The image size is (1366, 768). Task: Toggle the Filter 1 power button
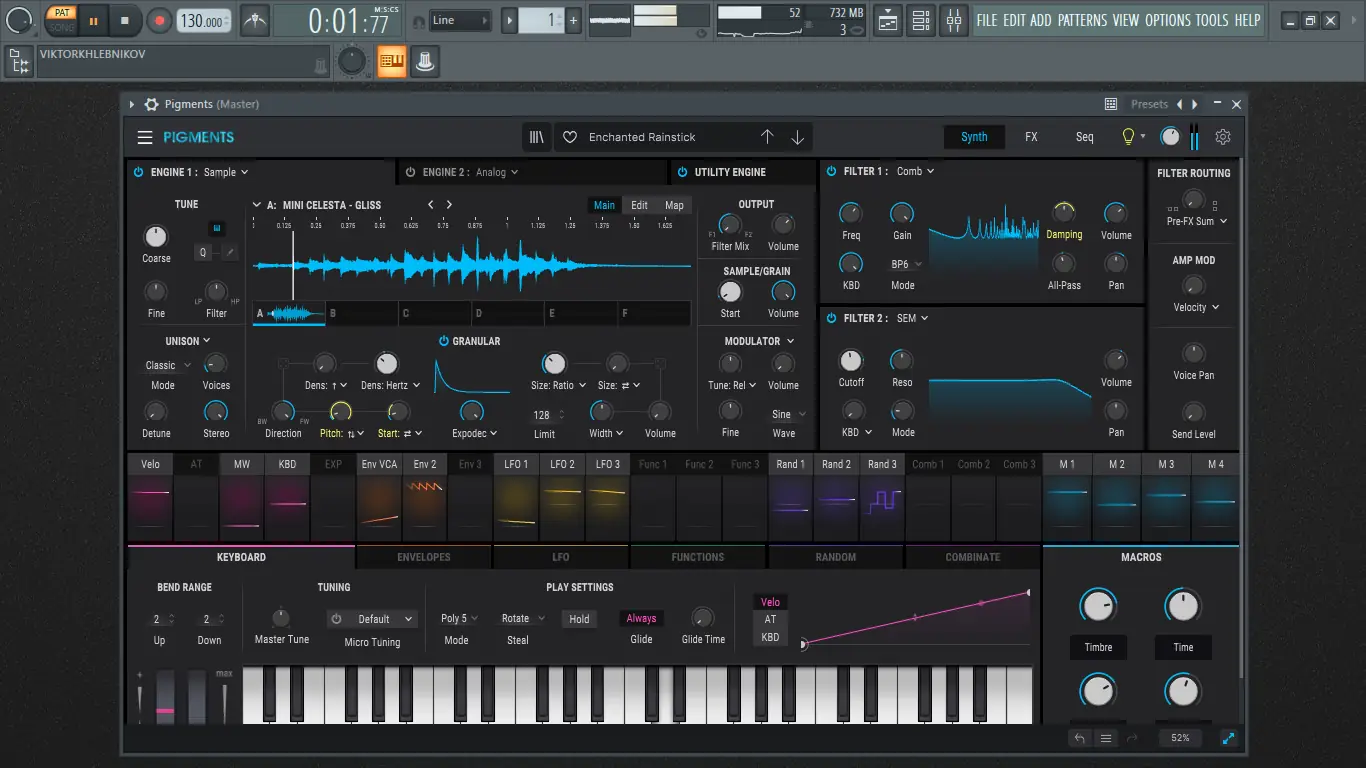tap(831, 171)
